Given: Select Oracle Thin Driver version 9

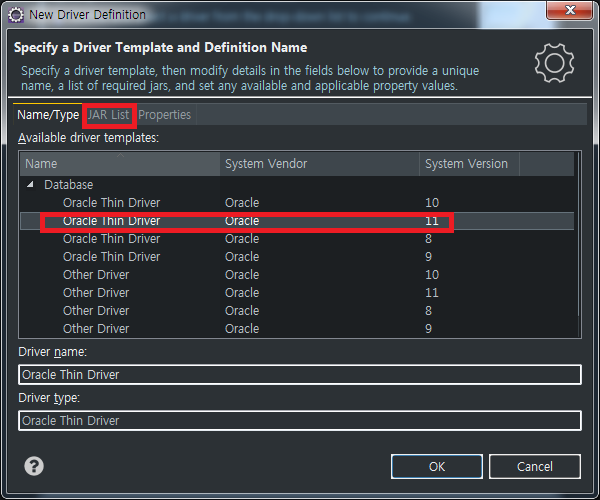Looking at the screenshot, I should pyautogui.click(x=297, y=257).
